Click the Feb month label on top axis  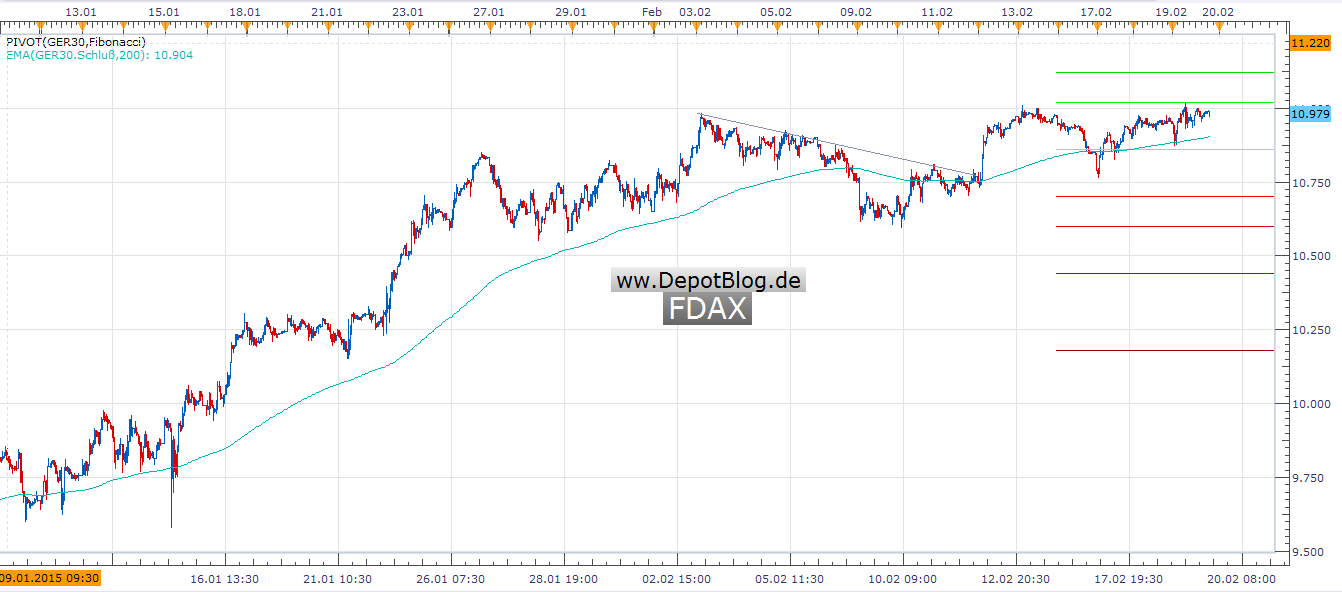pos(652,11)
